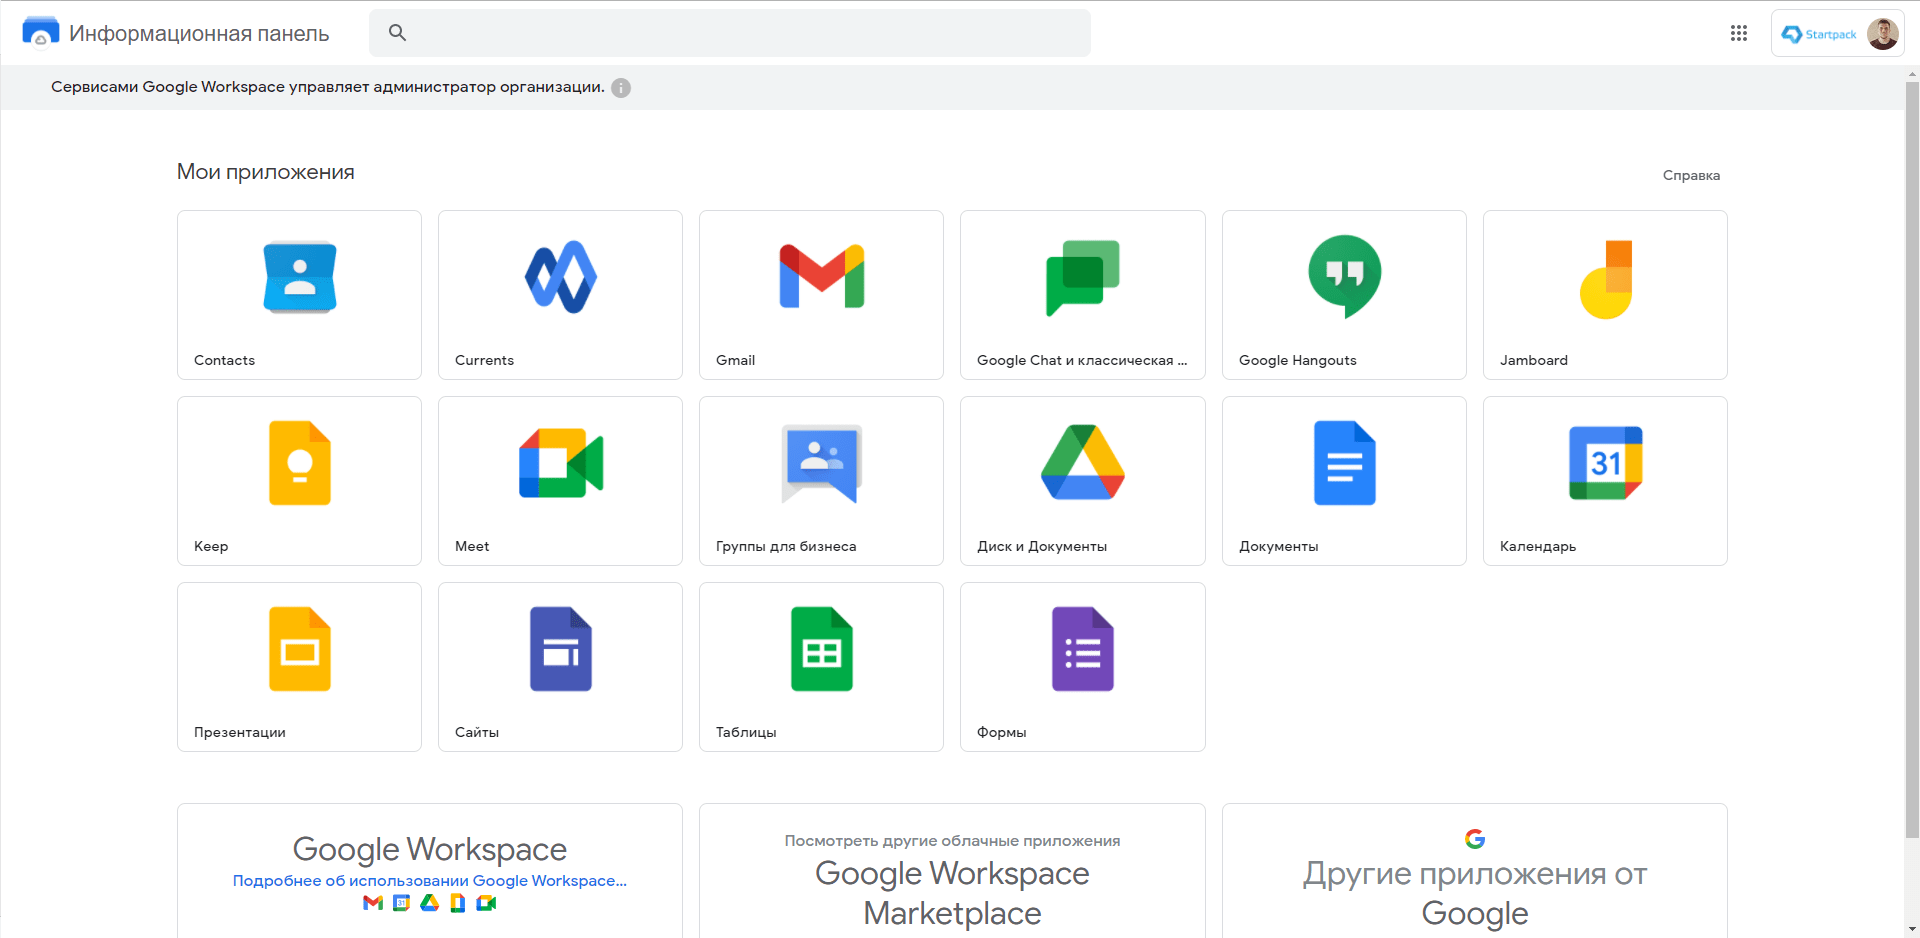Click the Google G logo

(x=1475, y=839)
